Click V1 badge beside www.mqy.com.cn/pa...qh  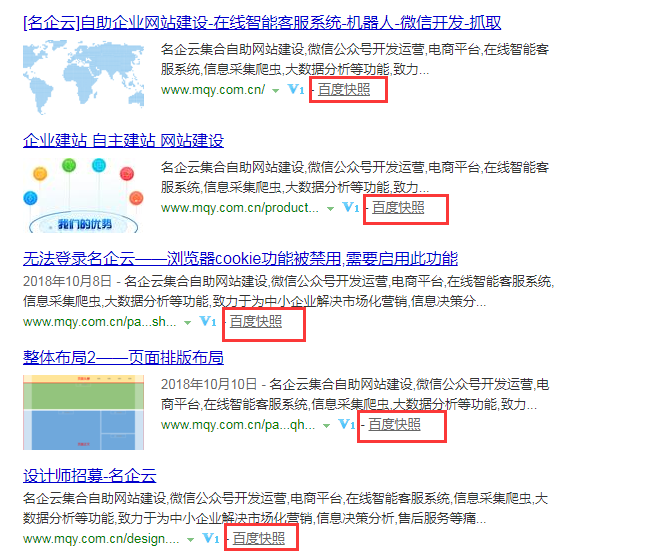[347, 424]
